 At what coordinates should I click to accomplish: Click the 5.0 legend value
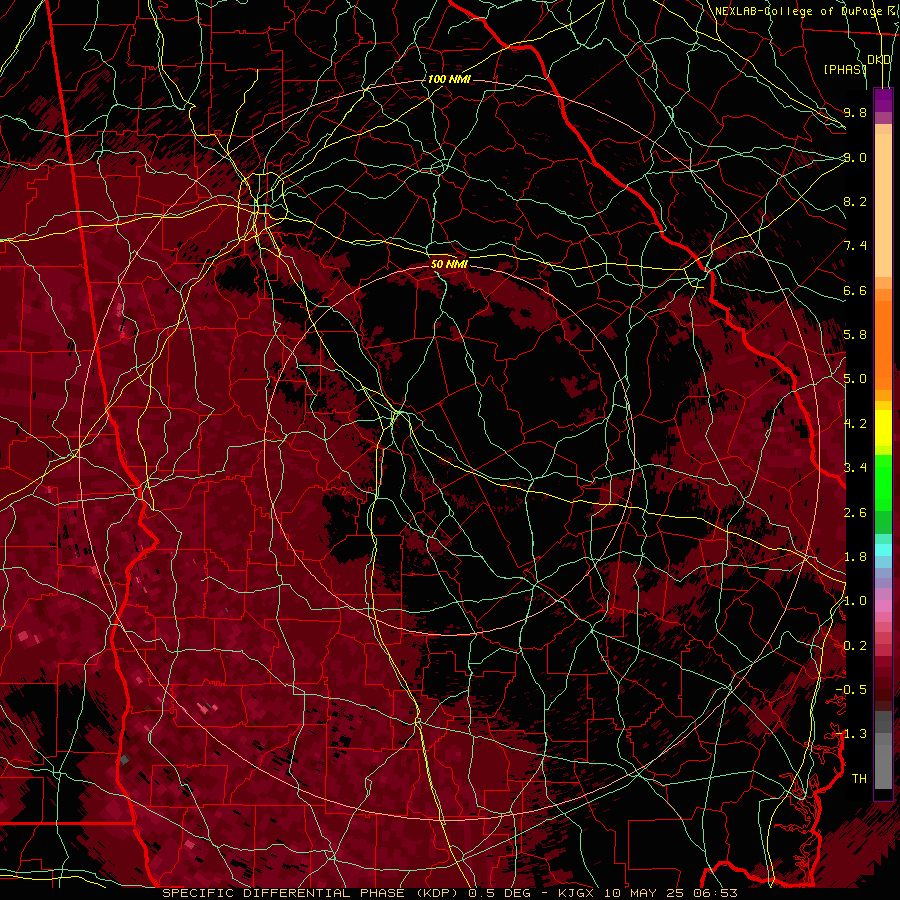coord(855,379)
